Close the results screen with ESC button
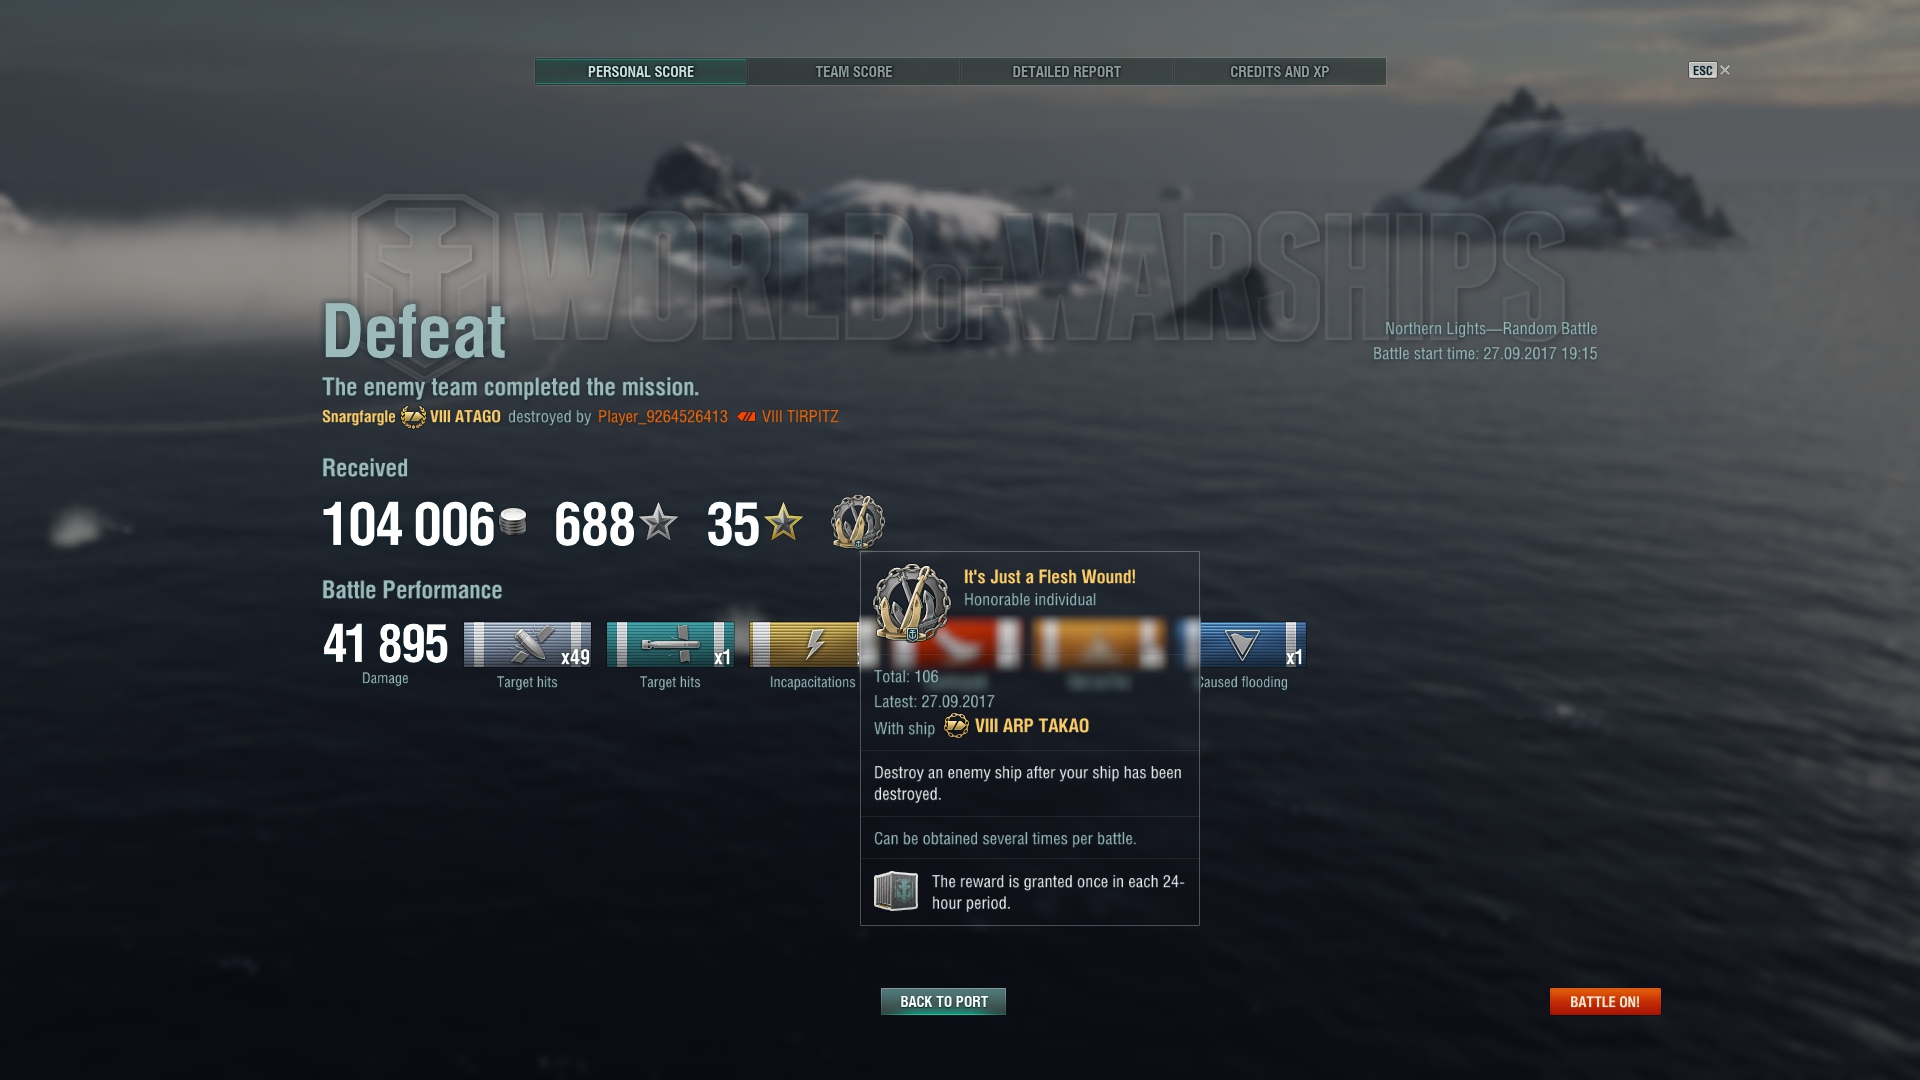The image size is (1920, 1080). point(1709,70)
